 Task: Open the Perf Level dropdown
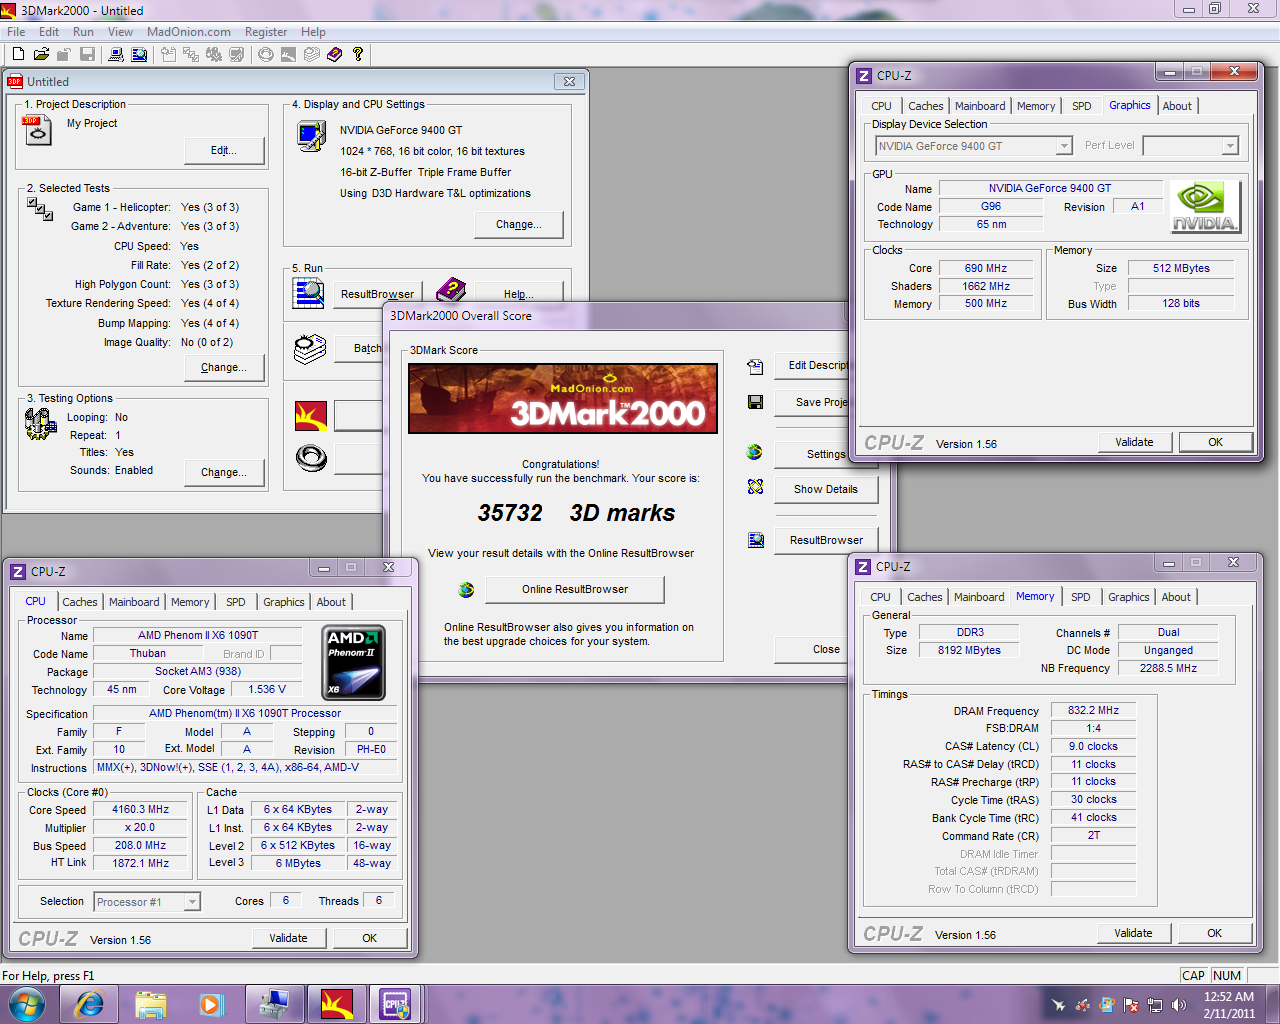coord(1231,146)
